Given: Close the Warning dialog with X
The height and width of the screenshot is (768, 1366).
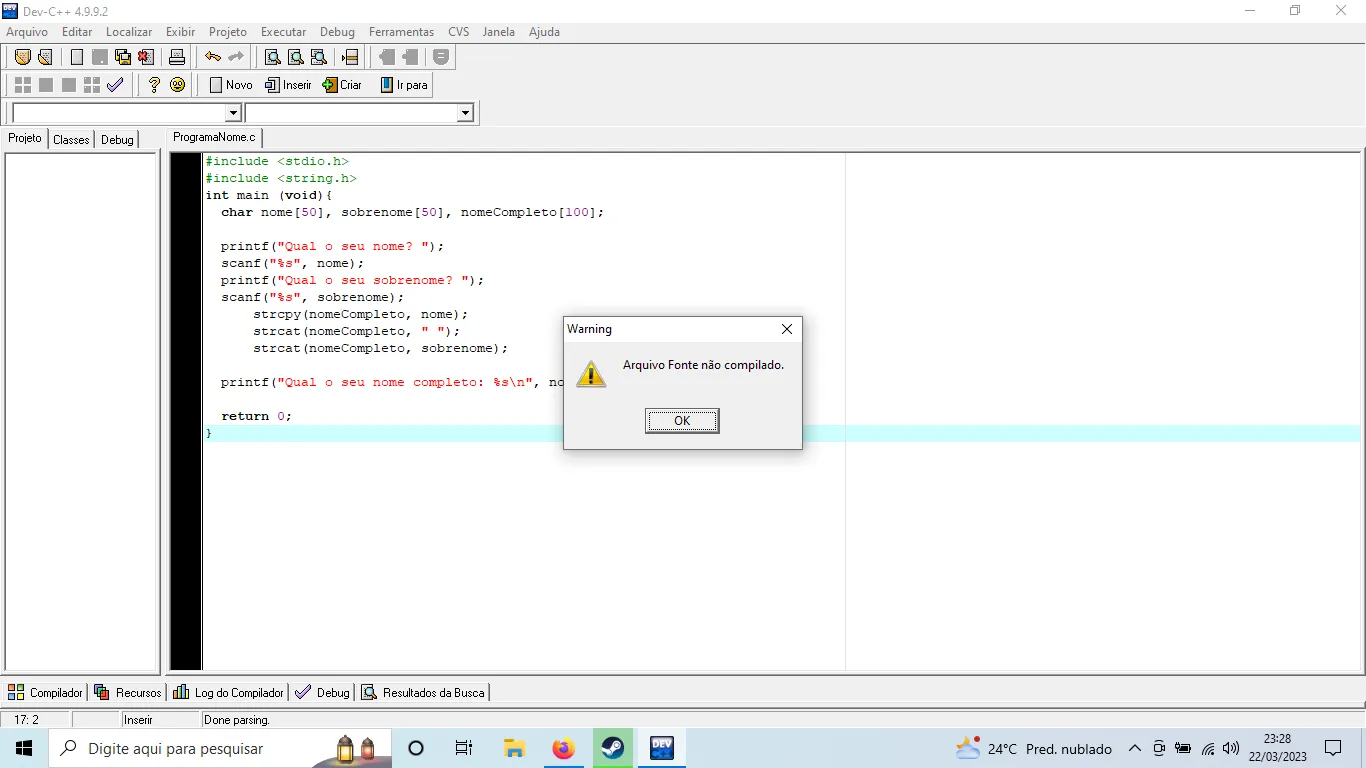Looking at the screenshot, I should point(786,329).
